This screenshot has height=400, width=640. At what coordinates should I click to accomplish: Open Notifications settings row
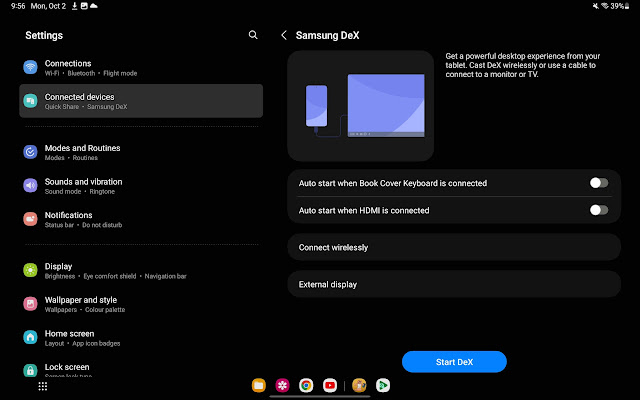point(141,219)
